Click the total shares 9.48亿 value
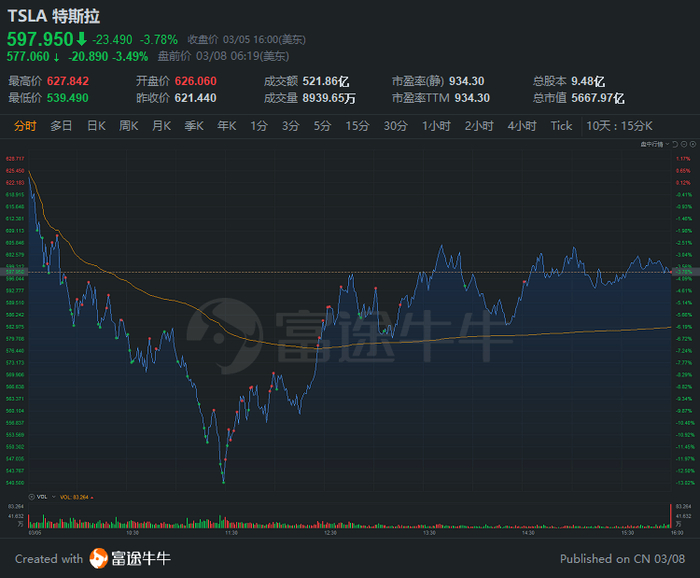The width and height of the screenshot is (700, 578). tap(588, 81)
